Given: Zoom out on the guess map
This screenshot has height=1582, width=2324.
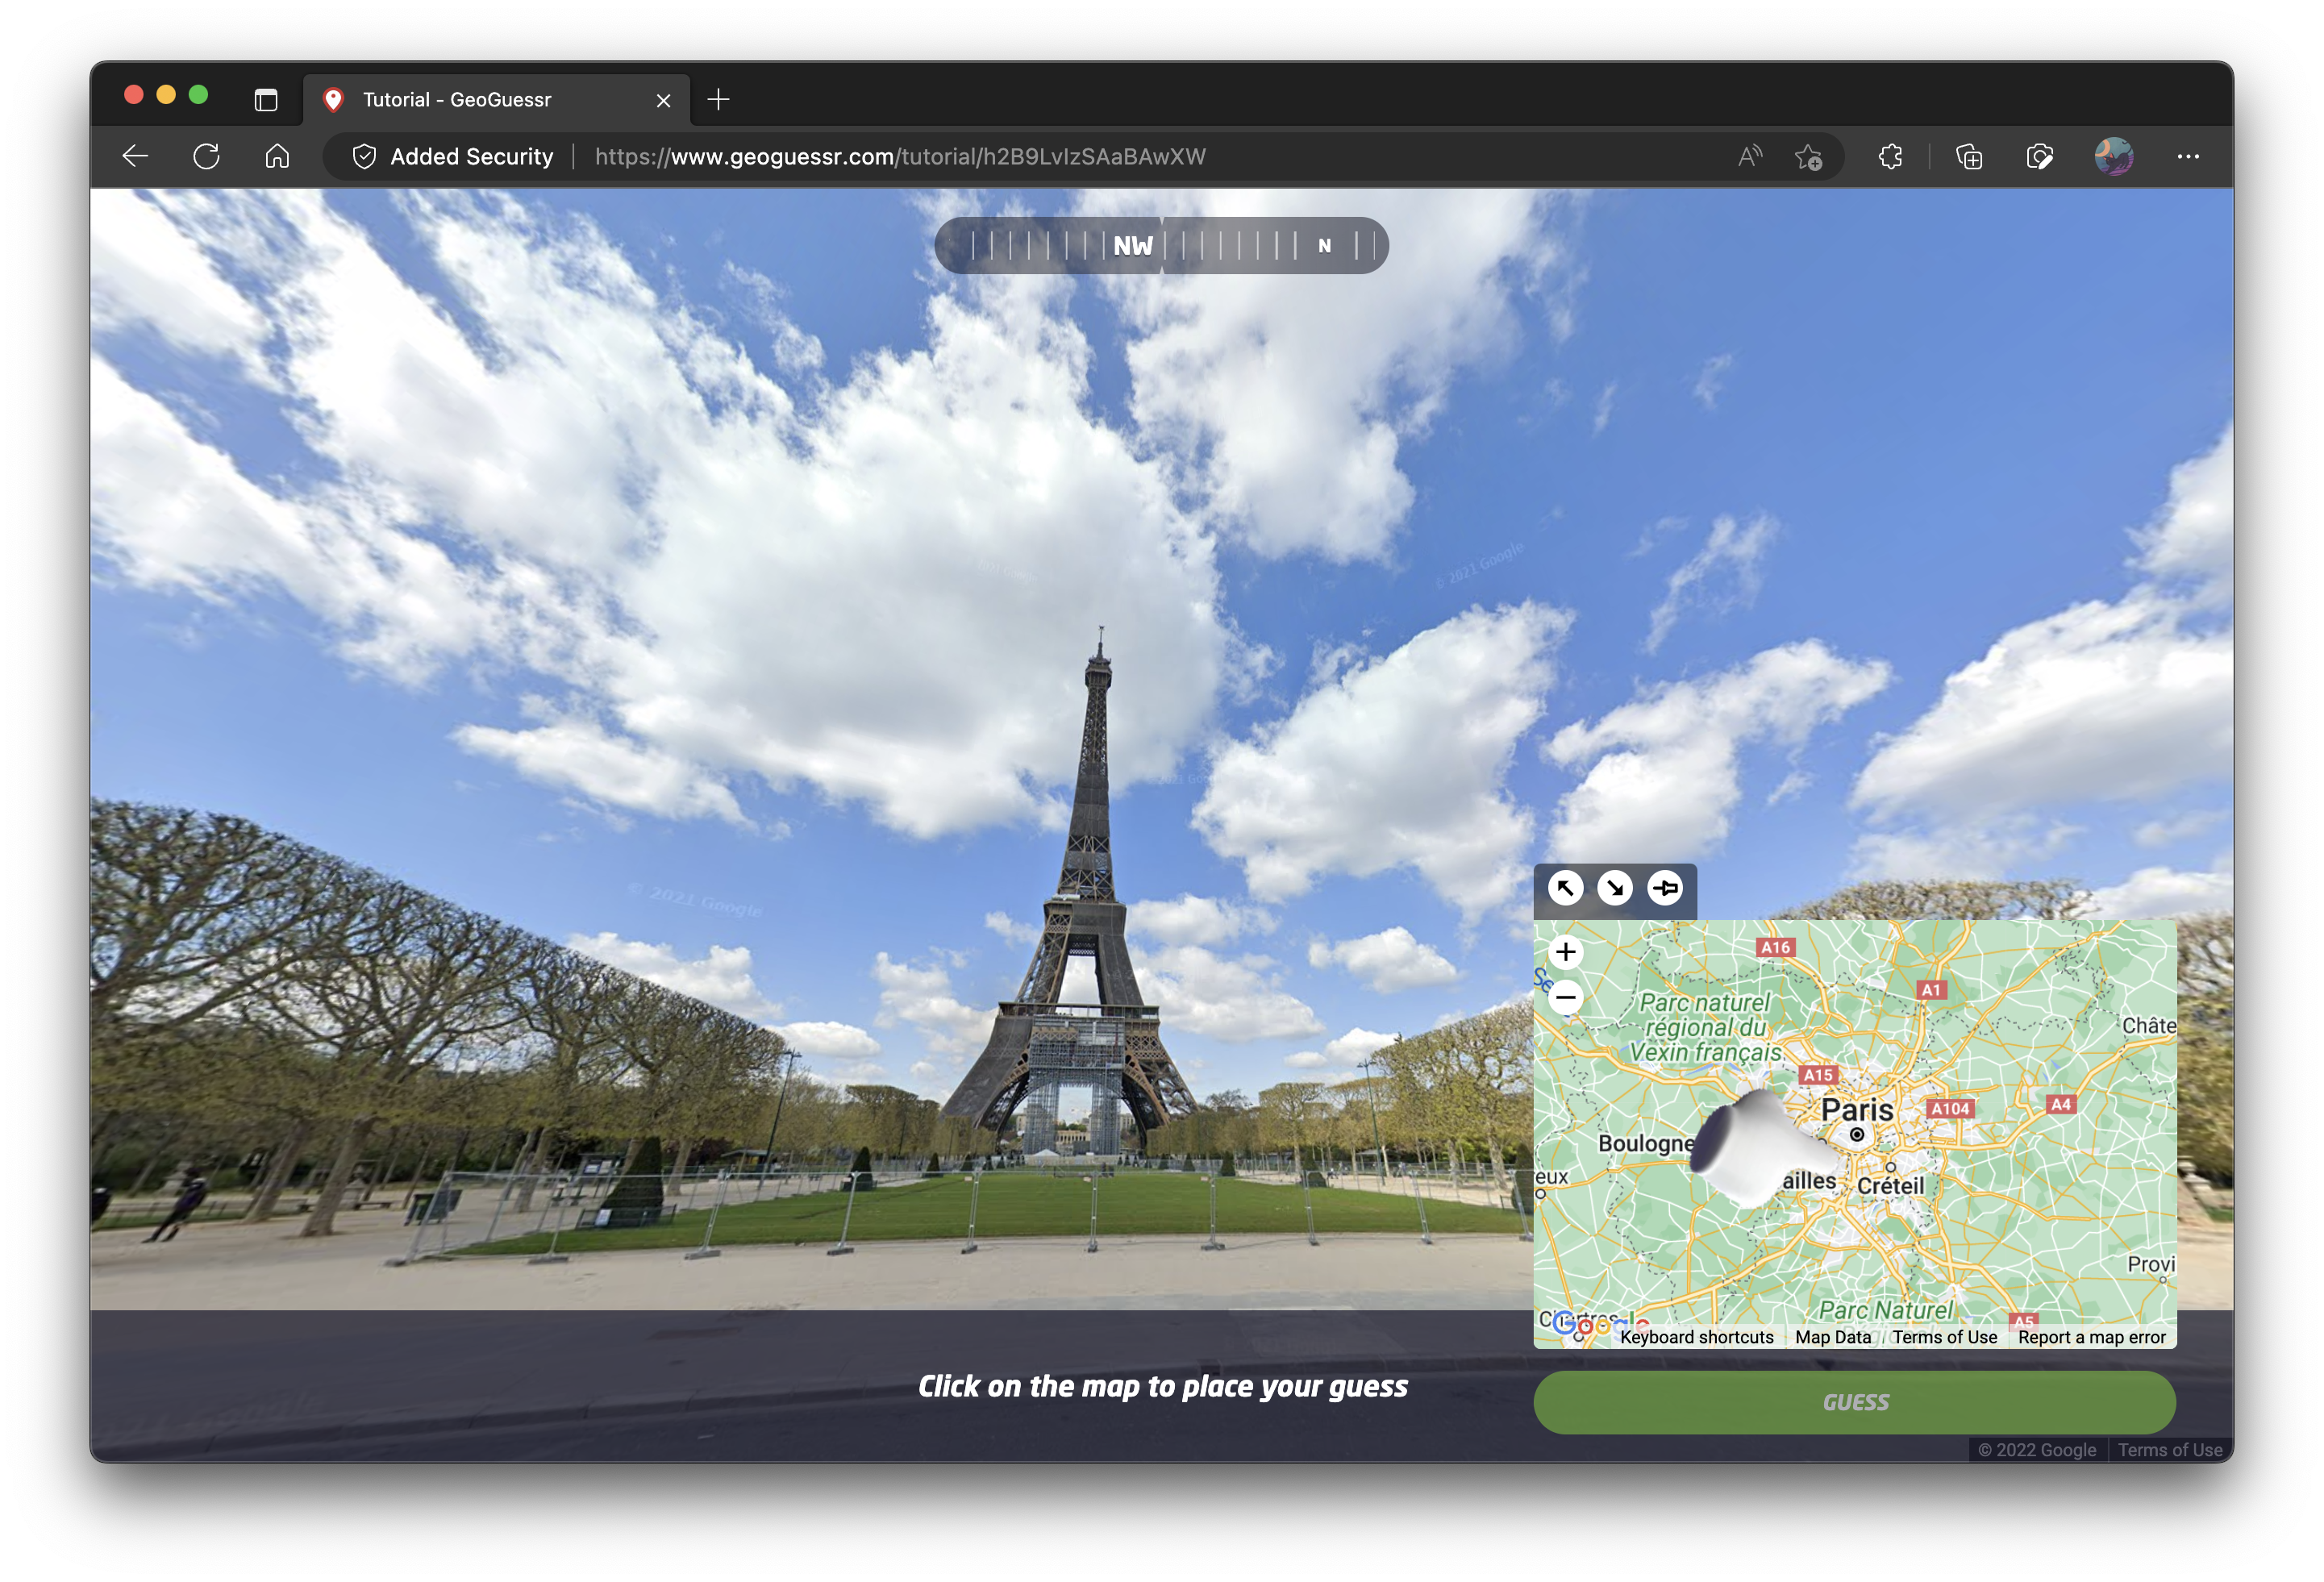Looking at the screenshot, I should click(1566, 997).
